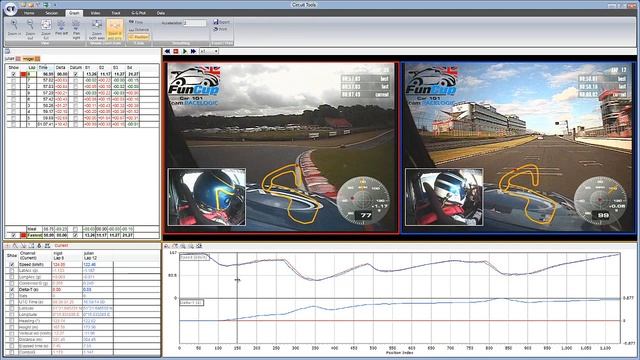Choose Zoom both axes mode
The height and width of the screenshot is (360, 640).
[x=97, y=29]
